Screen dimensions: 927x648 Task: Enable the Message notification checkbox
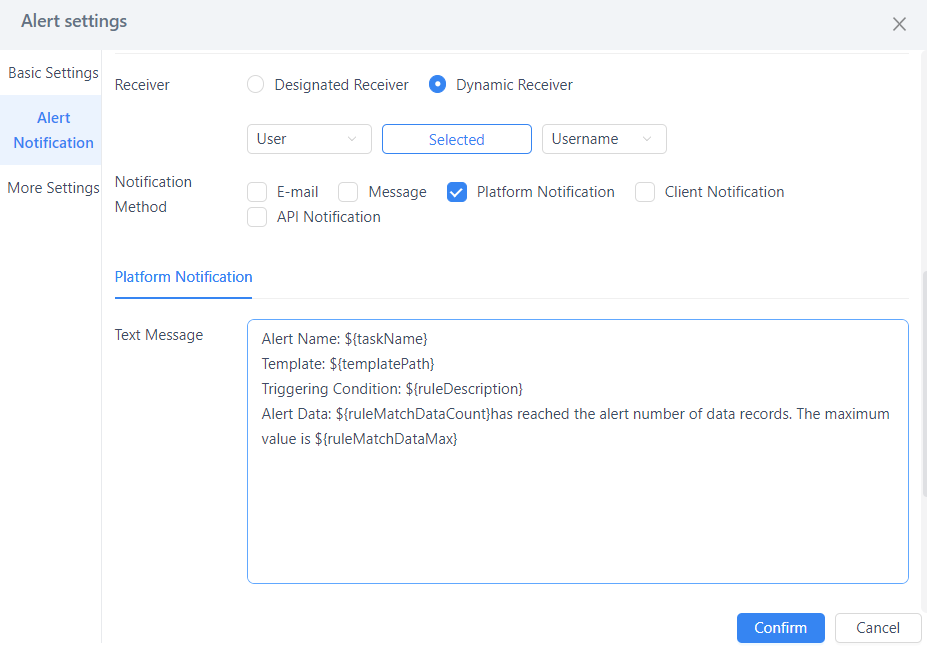tap(347, 191)
